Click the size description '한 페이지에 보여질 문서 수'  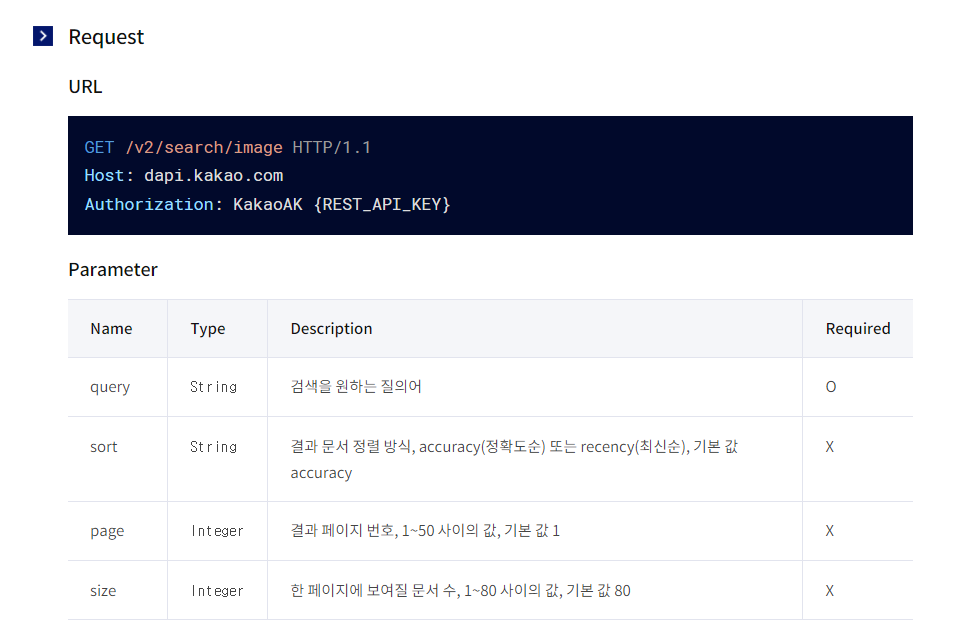460,590
